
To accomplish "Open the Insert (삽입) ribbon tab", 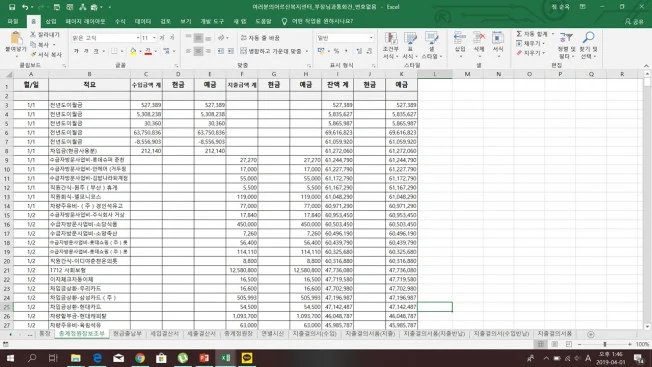I will coord(51,21).
